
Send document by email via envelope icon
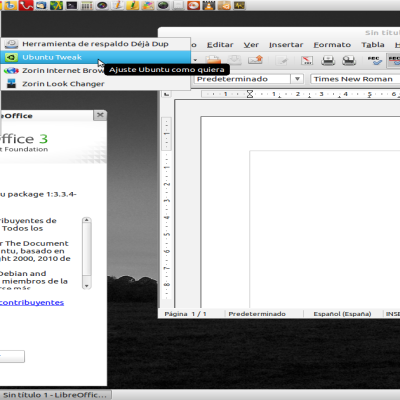[x=255, y=60]
